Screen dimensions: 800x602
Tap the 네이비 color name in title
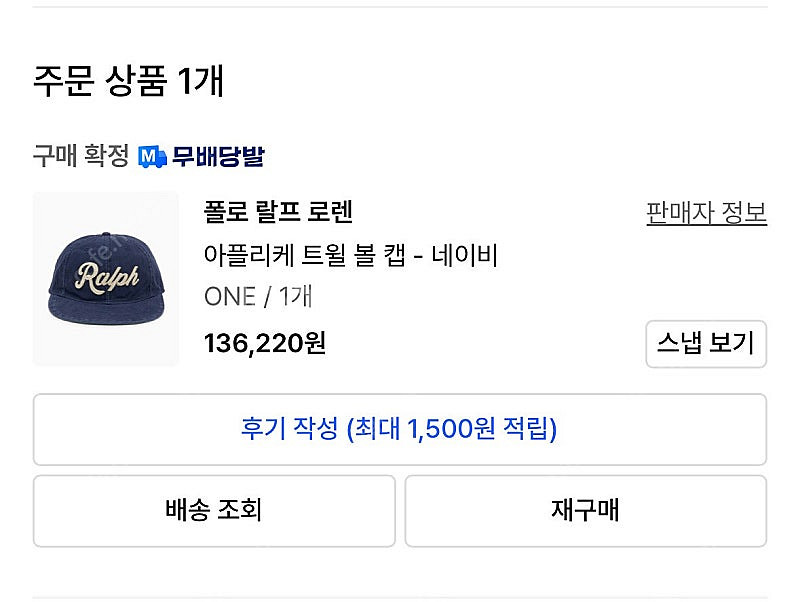465,255
